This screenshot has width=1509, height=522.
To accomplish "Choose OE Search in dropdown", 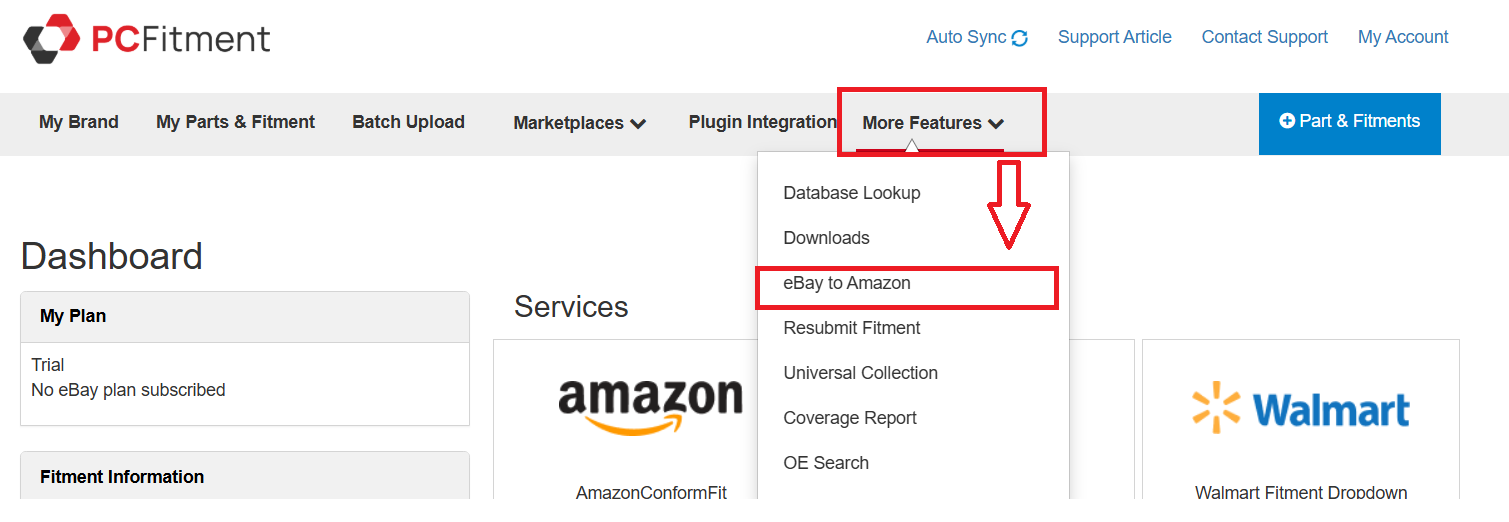I will (x=826, y=463).
